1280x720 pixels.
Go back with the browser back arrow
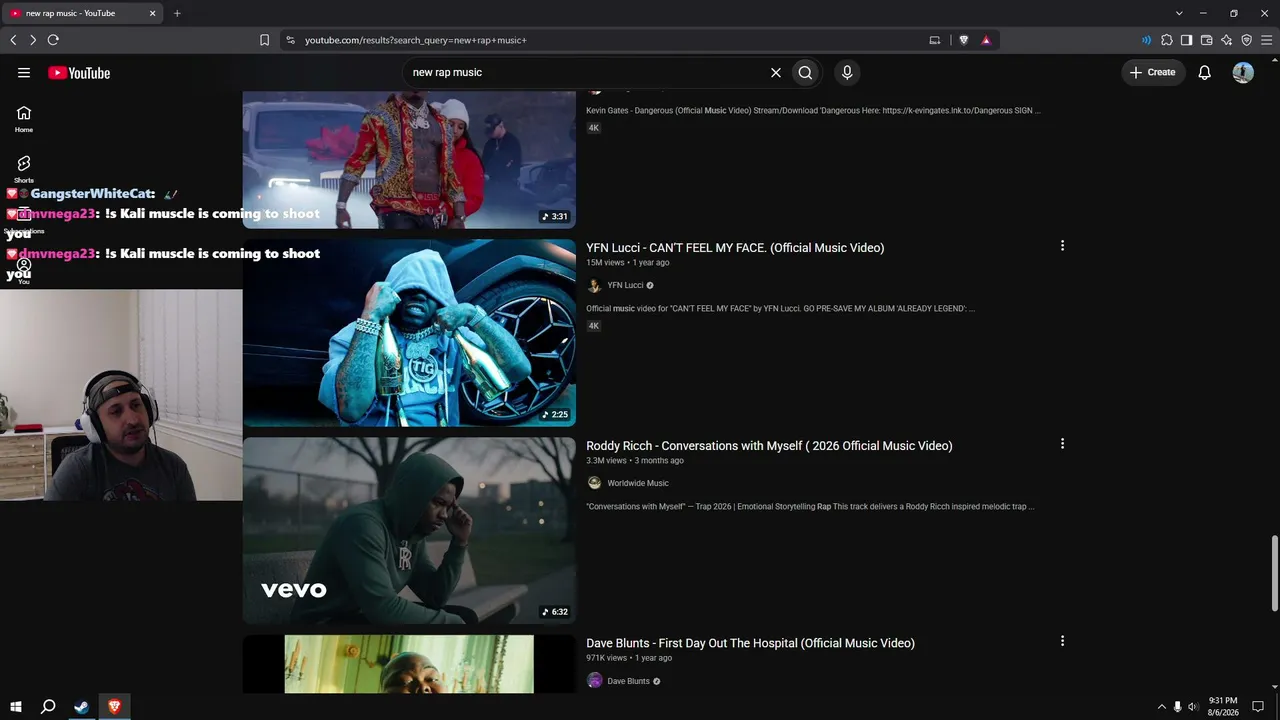[x=13, y=40]
